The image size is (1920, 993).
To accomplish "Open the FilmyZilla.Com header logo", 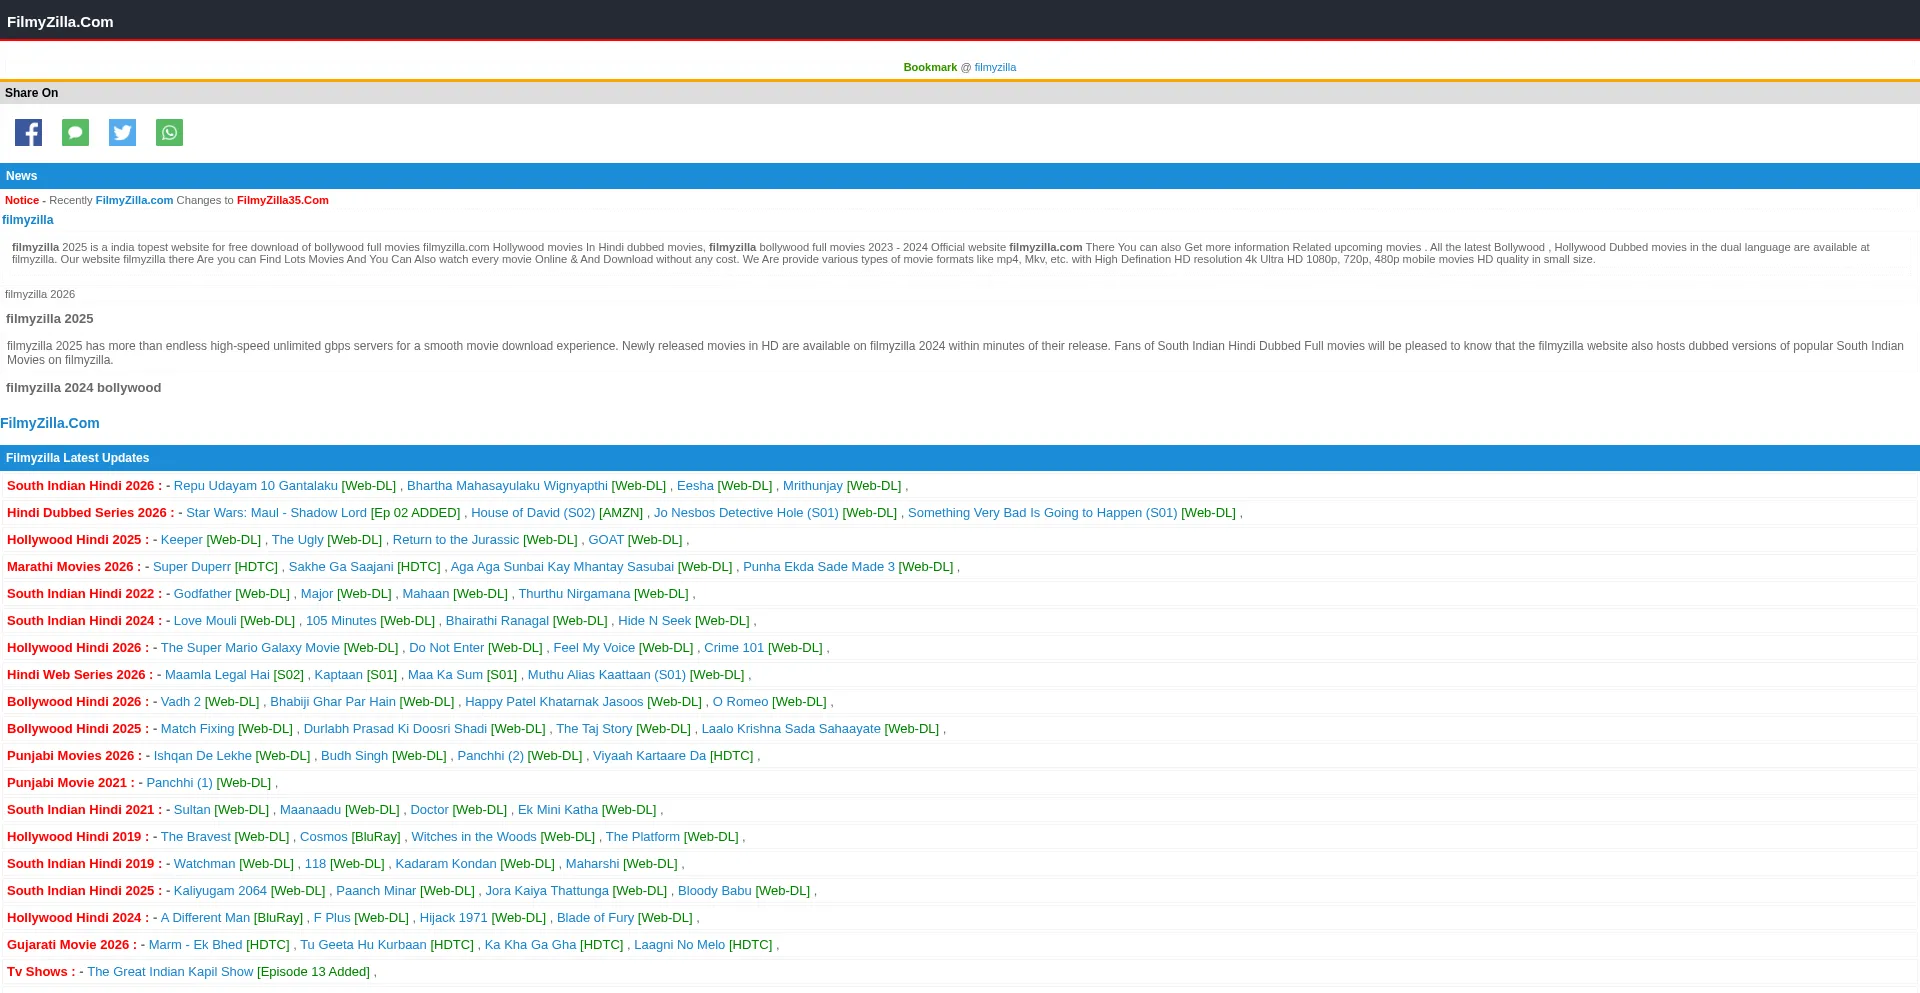I will click(60, 22).
